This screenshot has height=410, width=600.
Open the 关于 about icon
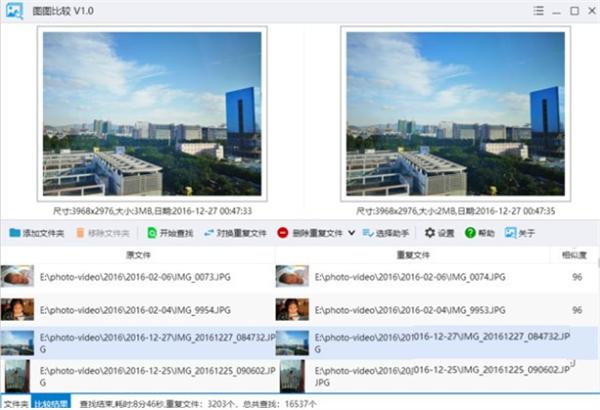click(x=510, y=232)
